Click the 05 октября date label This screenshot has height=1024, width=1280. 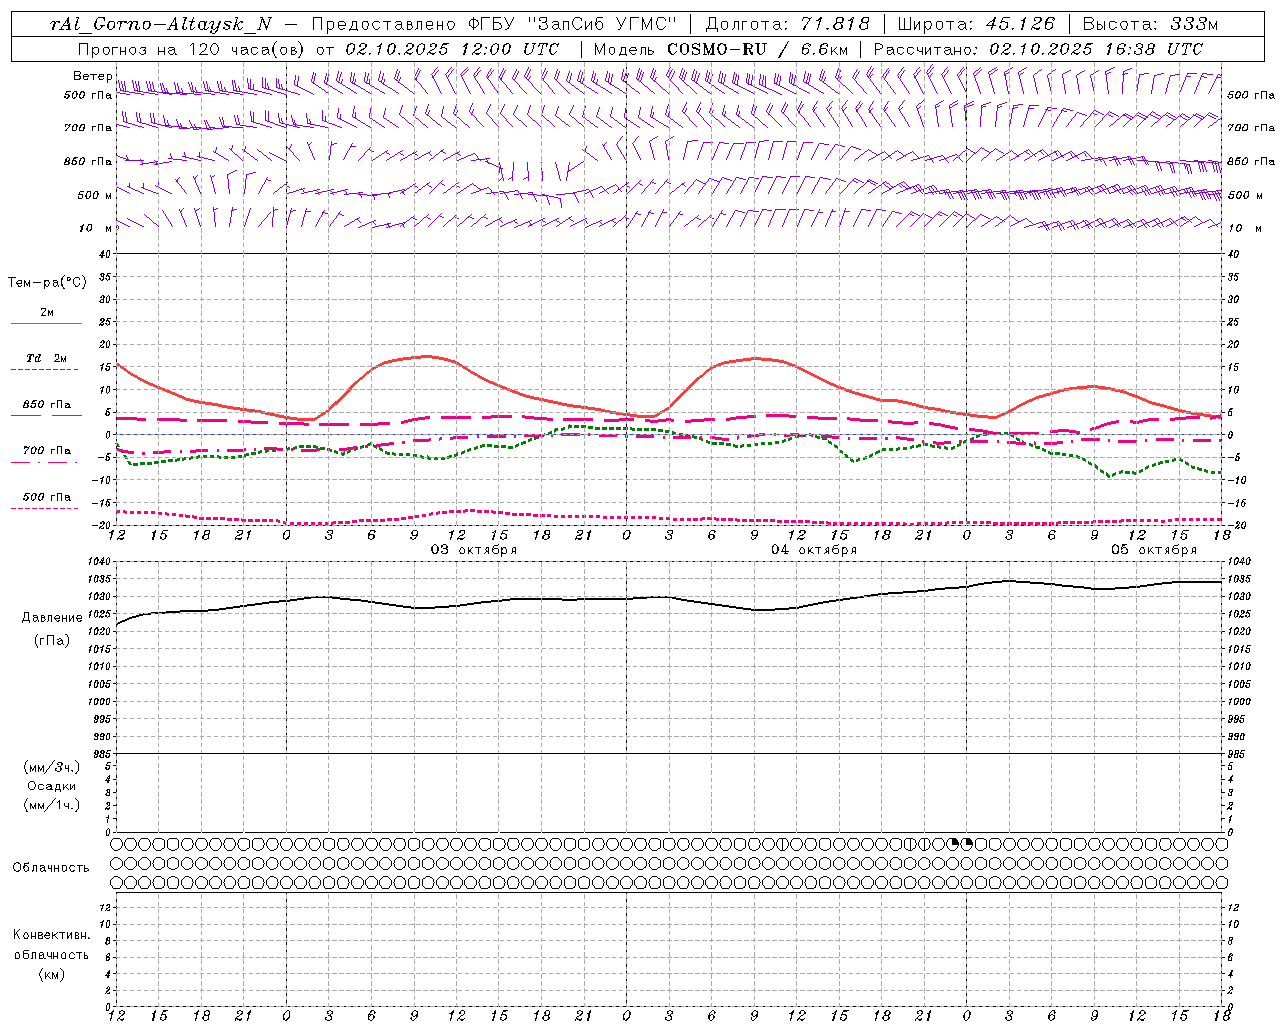[1154, 550]
